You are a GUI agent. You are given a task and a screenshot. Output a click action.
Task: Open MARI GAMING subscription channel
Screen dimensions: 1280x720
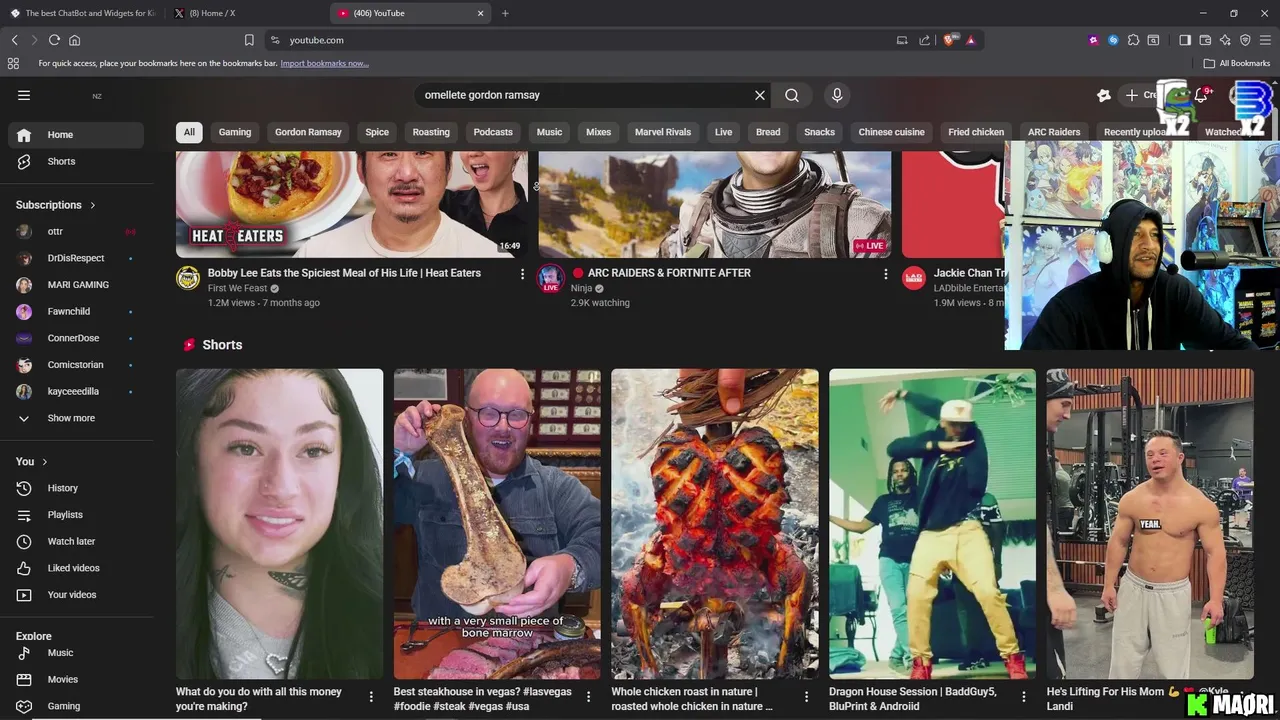click(x=76, y=285)
